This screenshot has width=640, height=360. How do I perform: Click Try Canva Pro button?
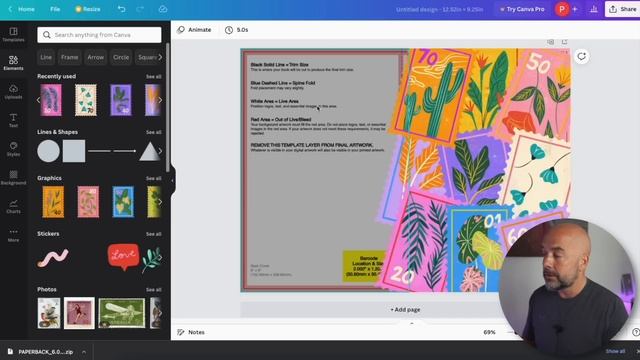point(522,9)
